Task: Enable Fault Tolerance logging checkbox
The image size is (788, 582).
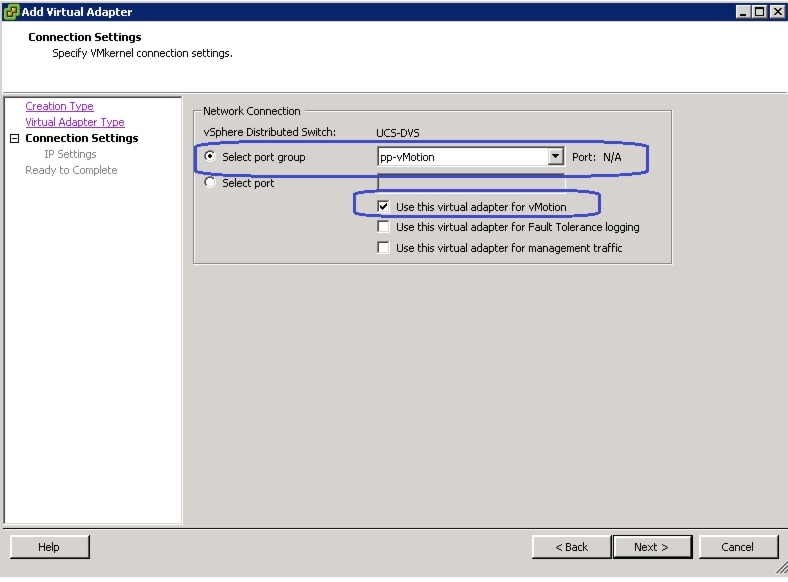Action: (383, 227)
